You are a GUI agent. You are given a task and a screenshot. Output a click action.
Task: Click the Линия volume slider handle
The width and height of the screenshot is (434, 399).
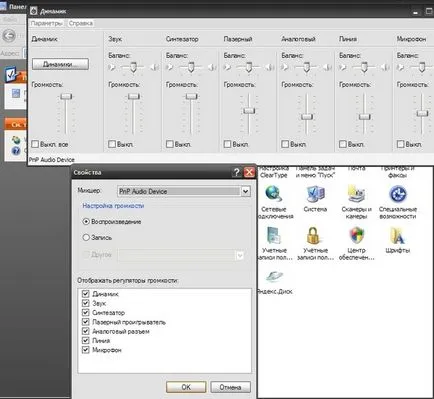(x=364, y=117)
